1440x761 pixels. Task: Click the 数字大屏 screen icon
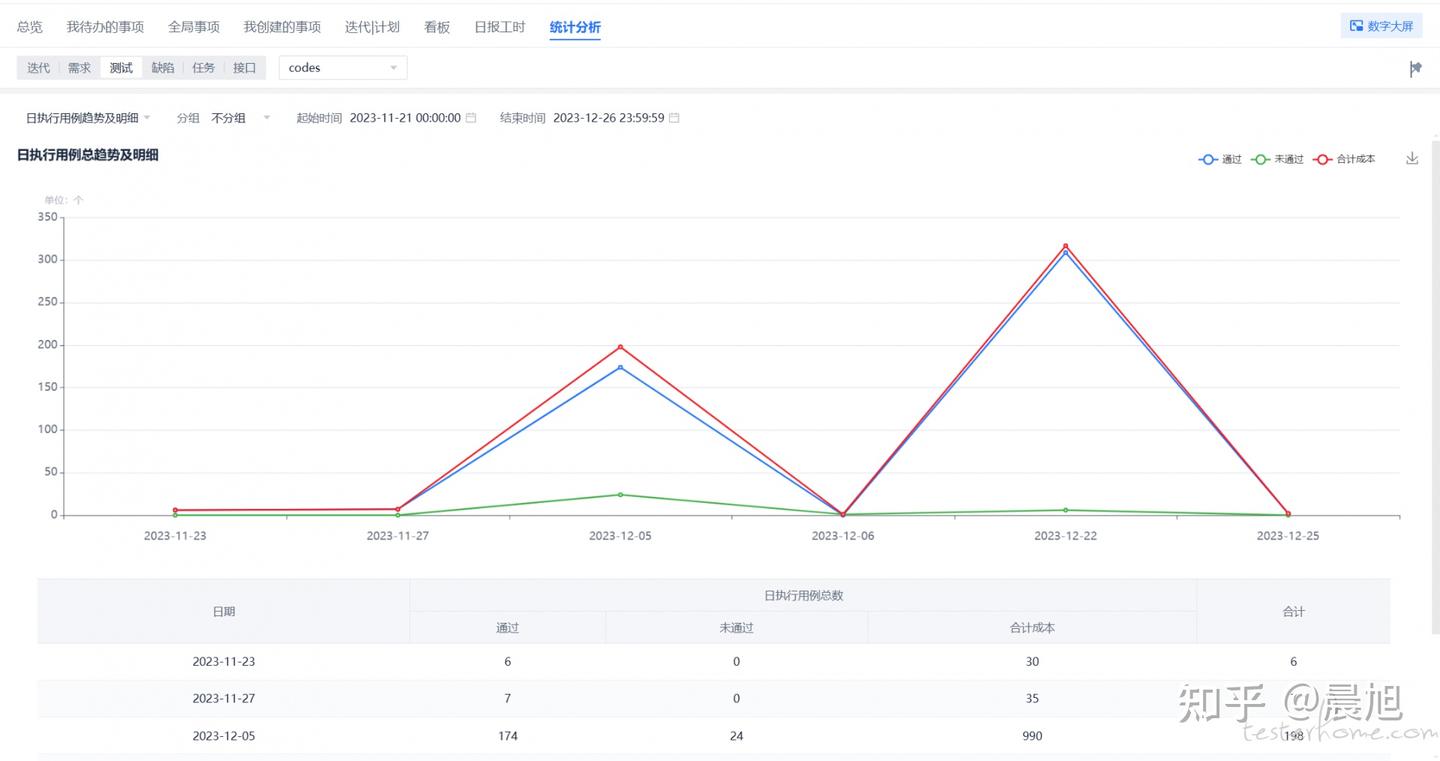point(1356,26)
